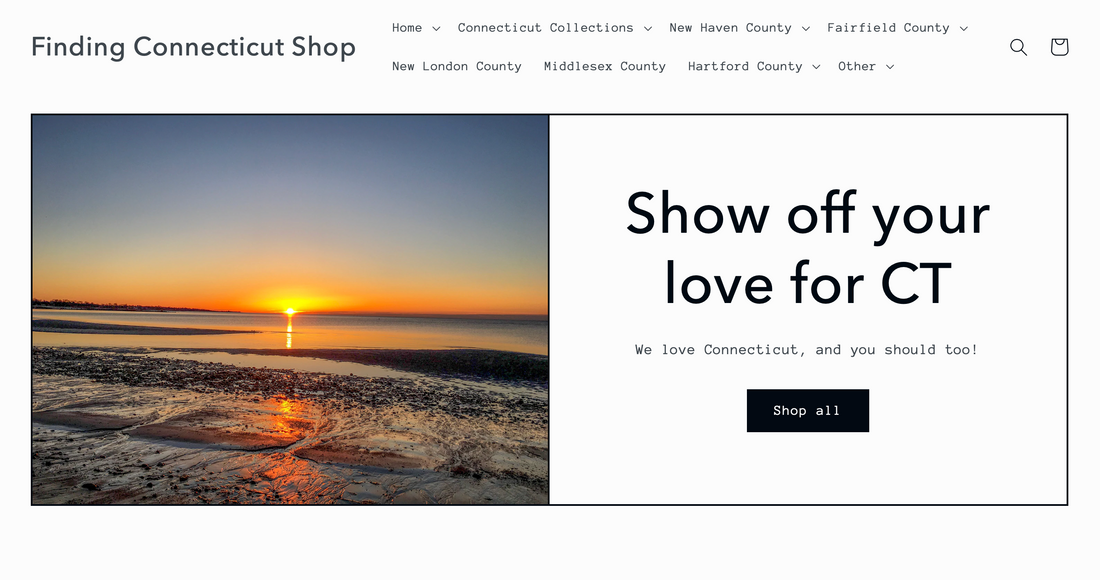Select the Fairfield County menu label
This screenshot has height=580, width=1100.
888,28
